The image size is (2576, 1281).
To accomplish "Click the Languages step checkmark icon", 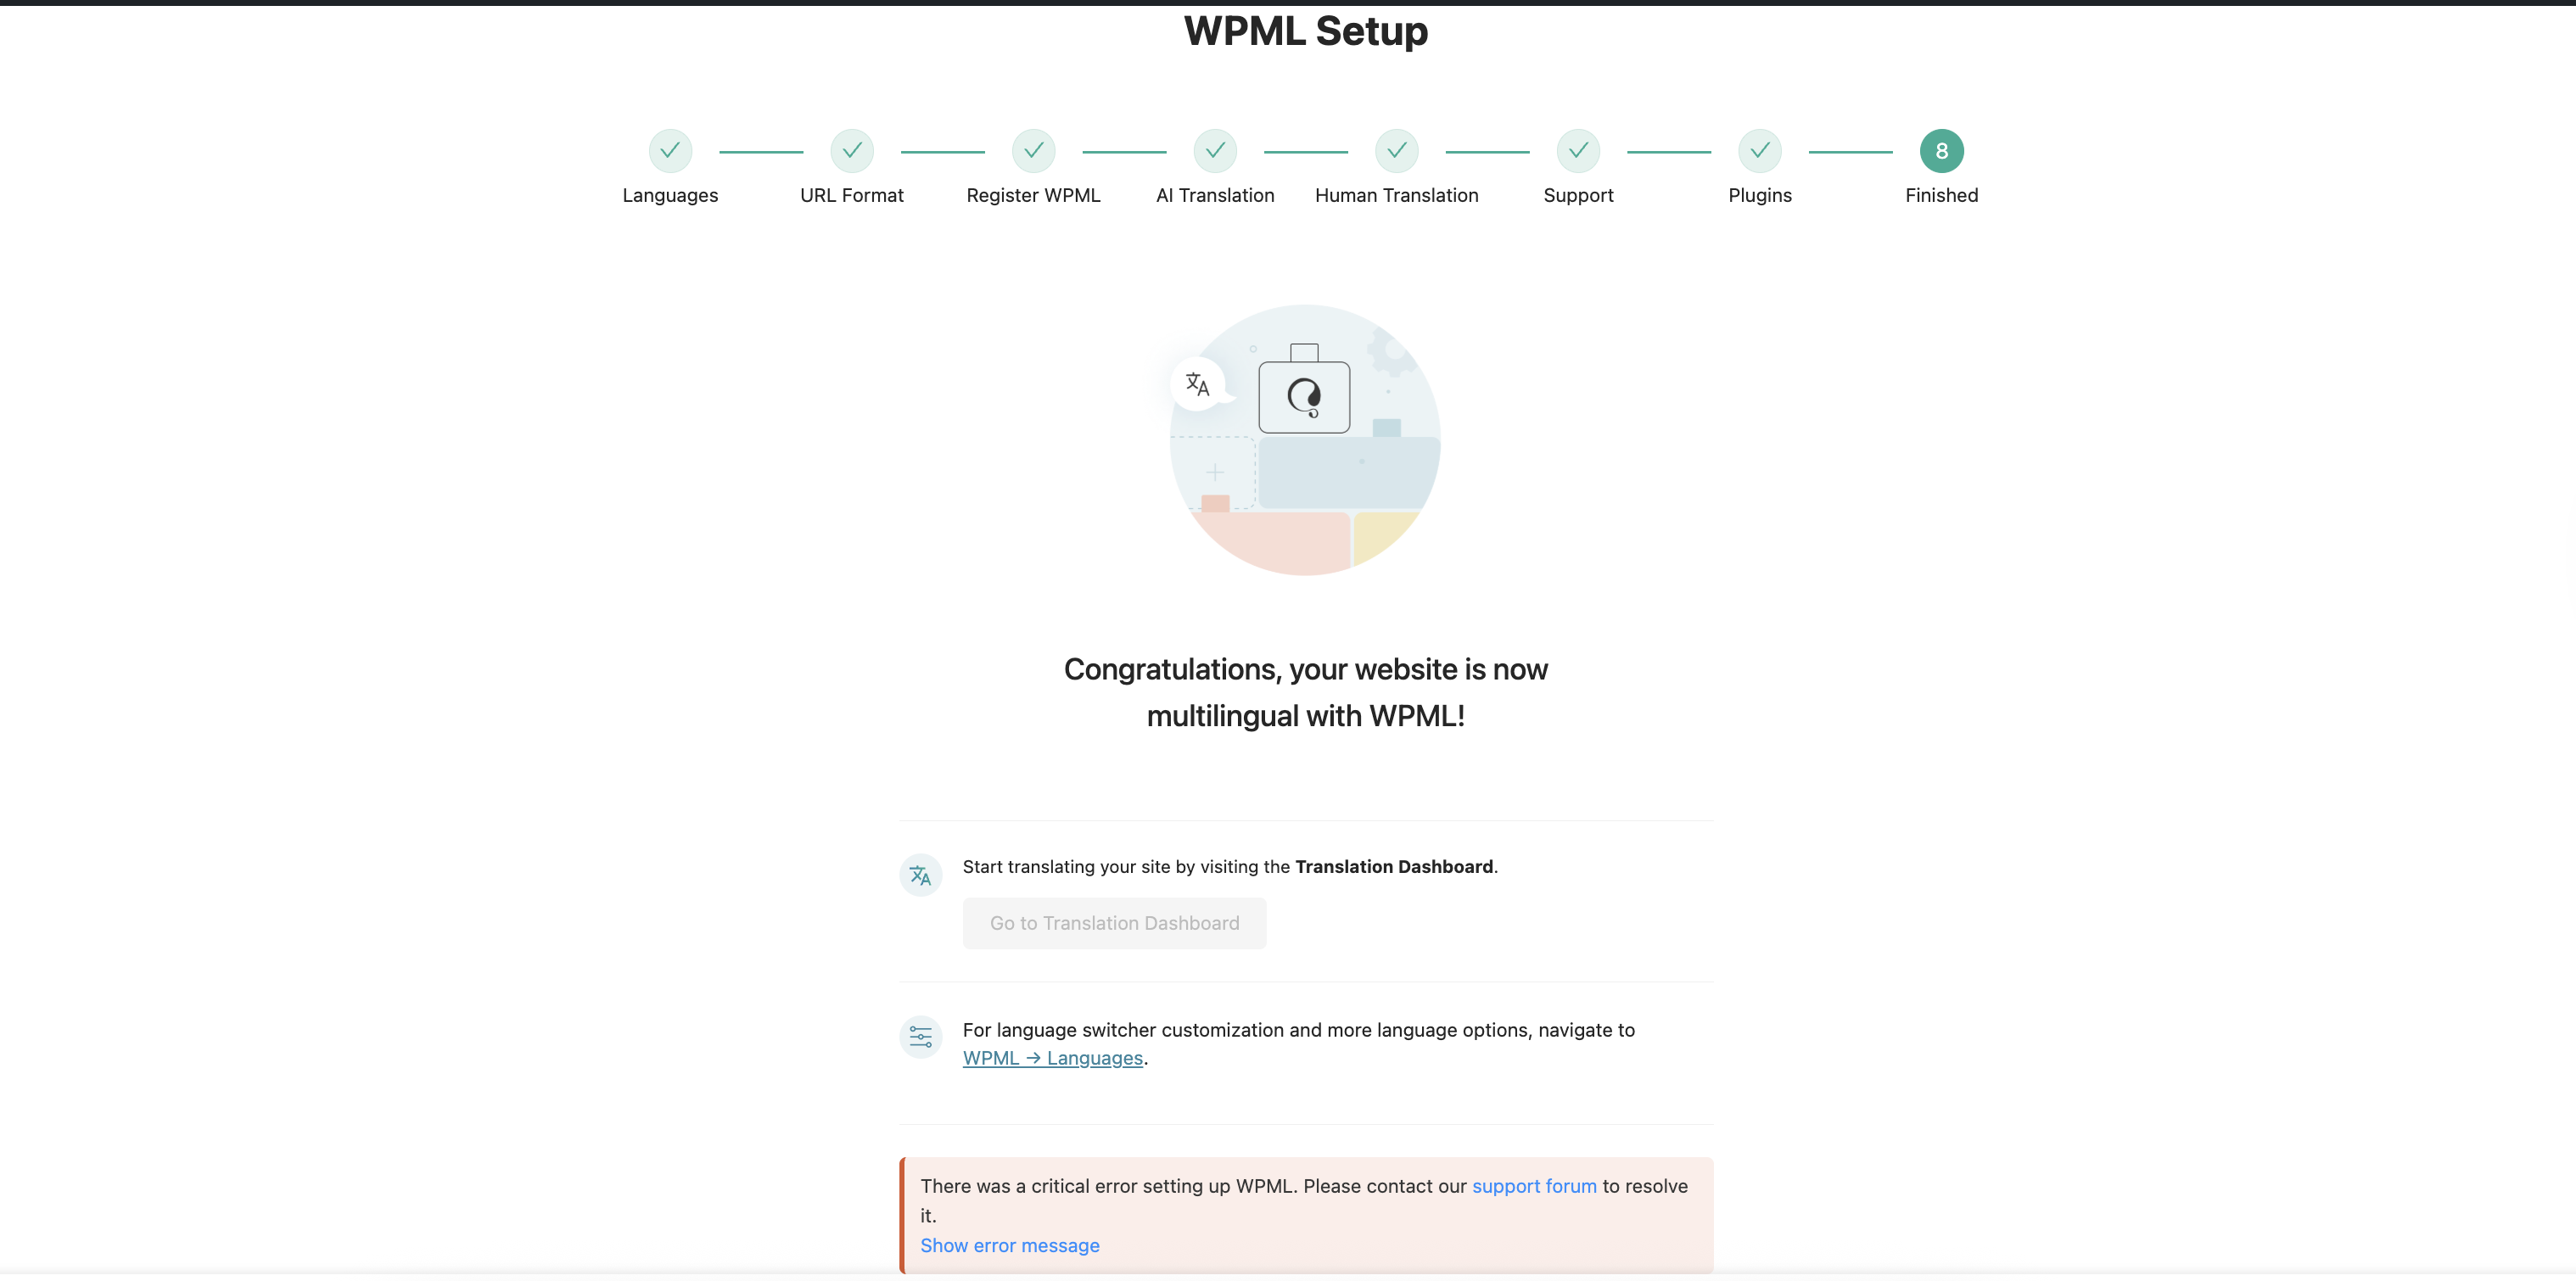I will click(x=670, y=151).
